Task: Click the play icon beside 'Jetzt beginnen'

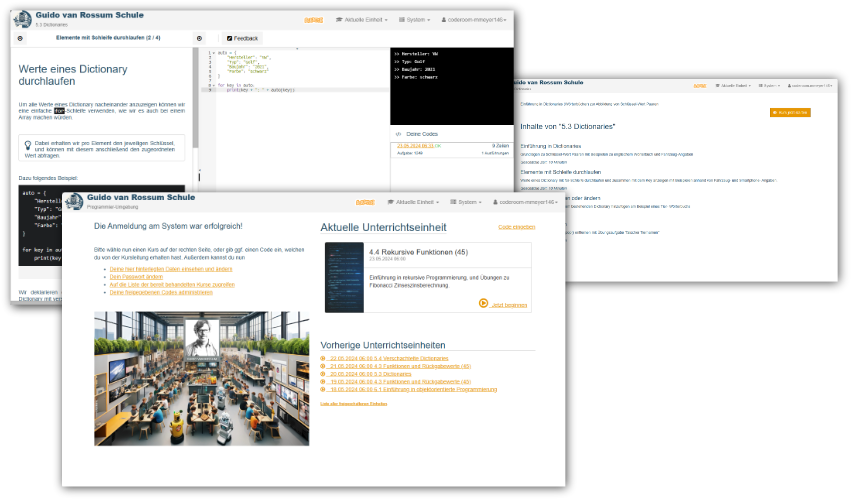Action: [x=484, y=303]
